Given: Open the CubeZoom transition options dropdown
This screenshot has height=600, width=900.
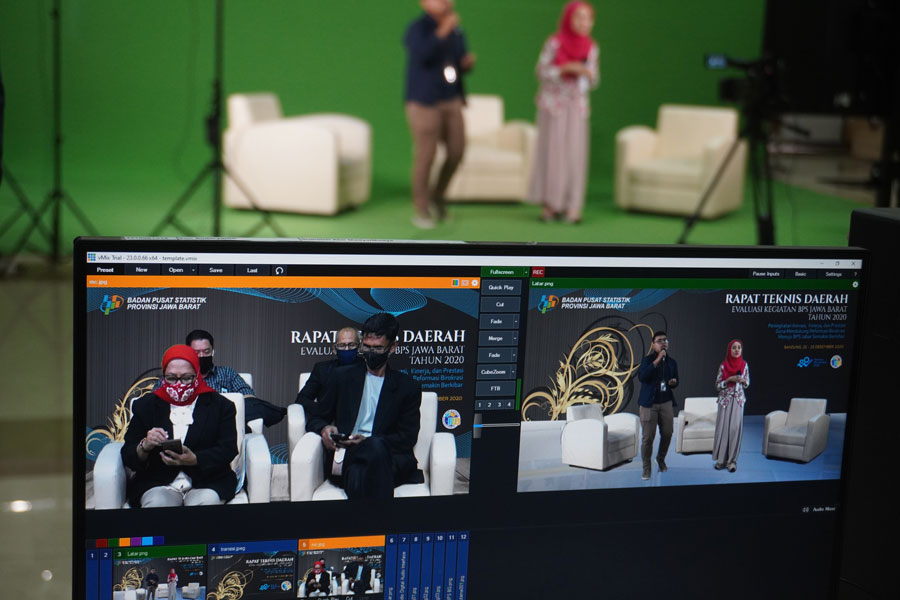Looking at the screenshot, I should [x=513, y=371].
